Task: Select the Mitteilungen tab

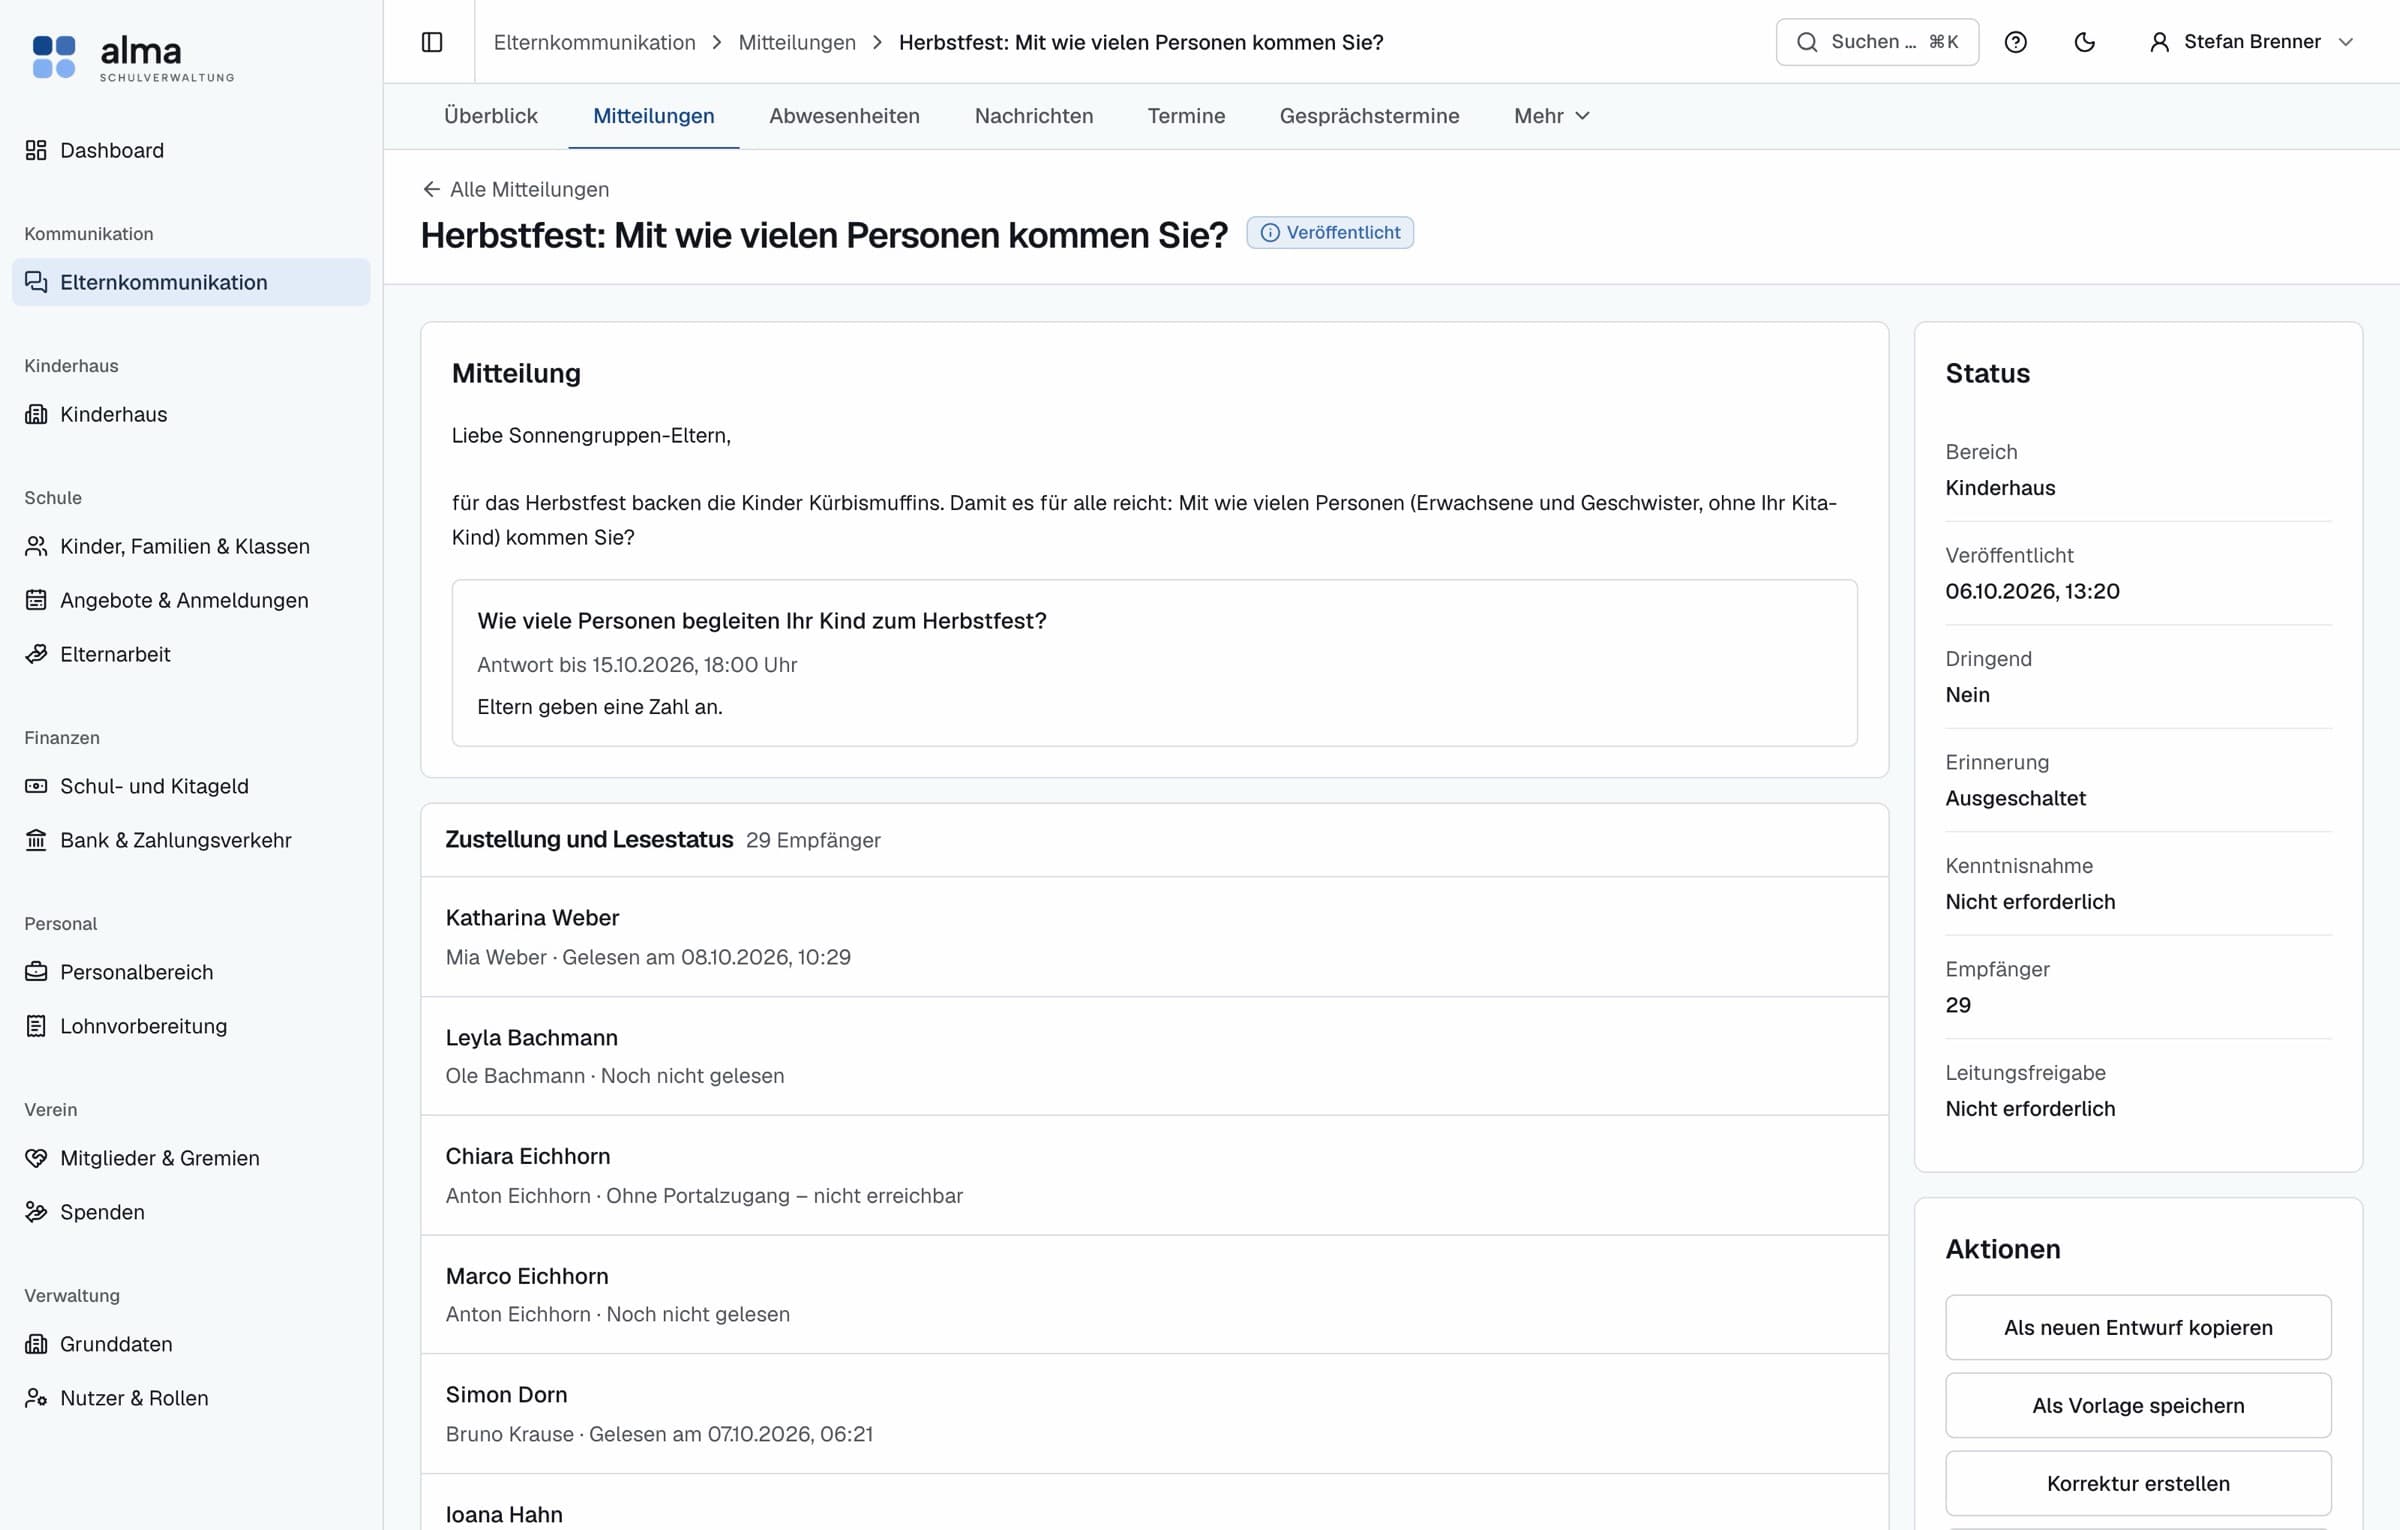Action: click(654, 116)
